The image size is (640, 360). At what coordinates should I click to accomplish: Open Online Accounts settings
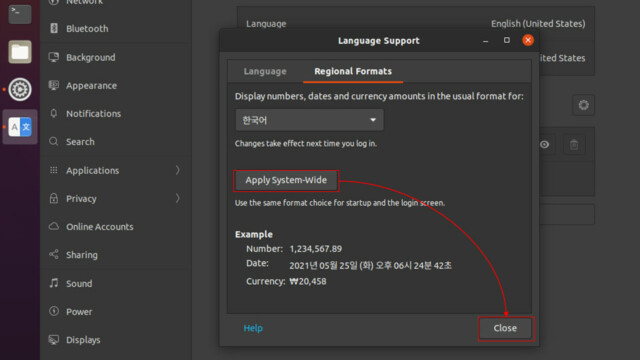(116, 226)
